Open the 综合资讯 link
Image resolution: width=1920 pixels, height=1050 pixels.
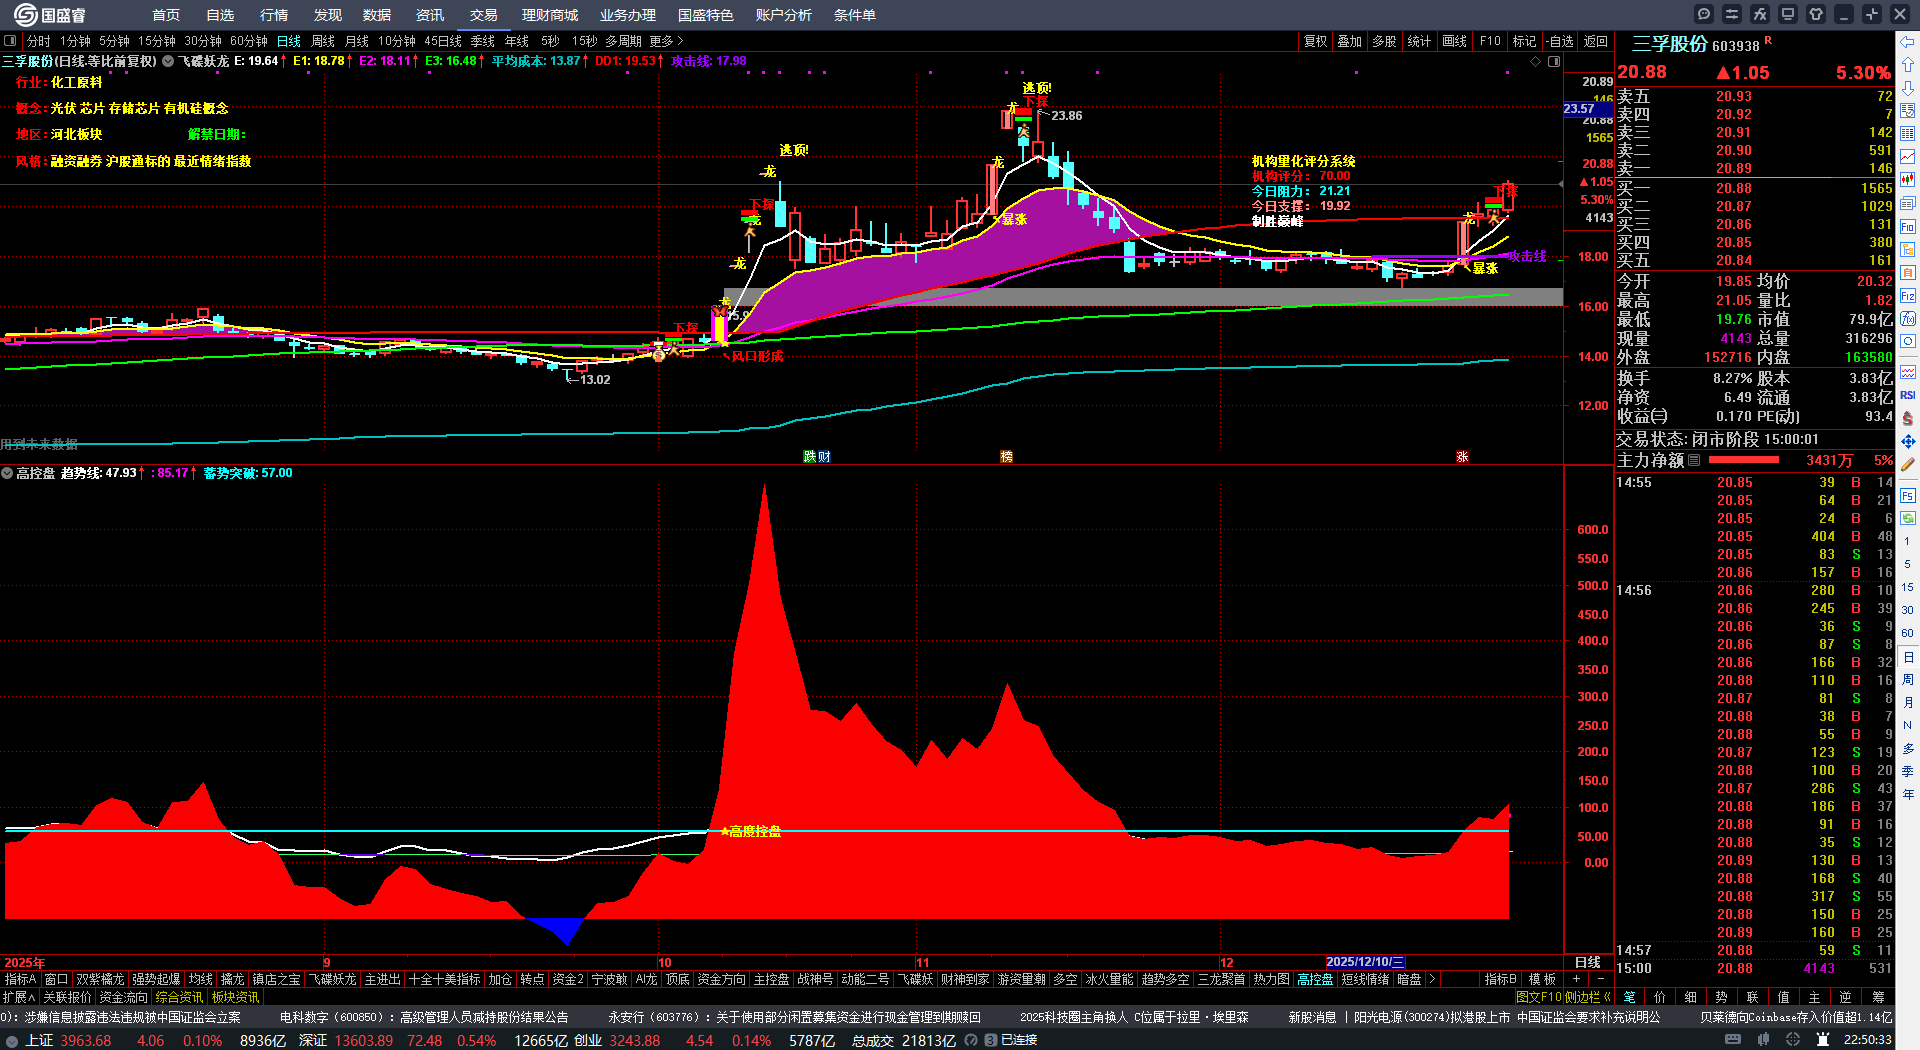pyautogui.click(x=179, y=997)
